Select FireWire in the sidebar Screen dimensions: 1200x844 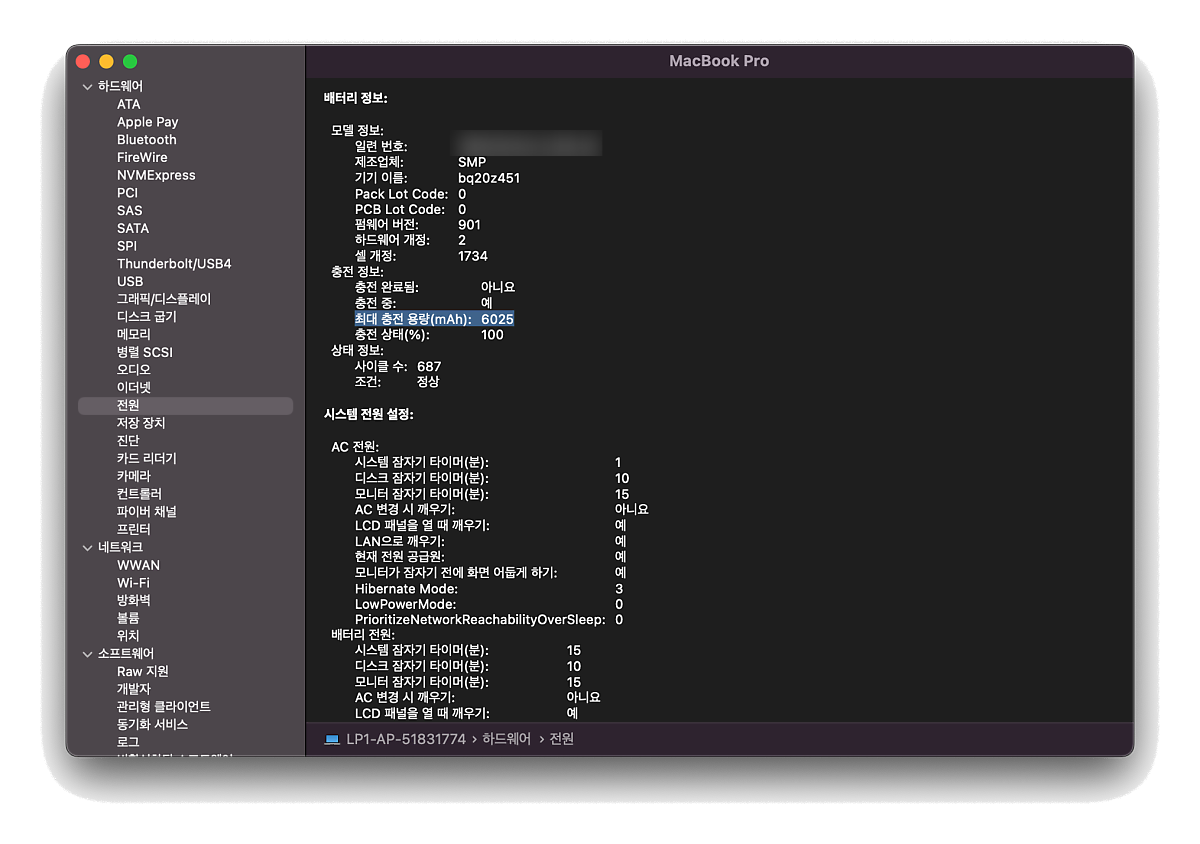coord(142,157)
